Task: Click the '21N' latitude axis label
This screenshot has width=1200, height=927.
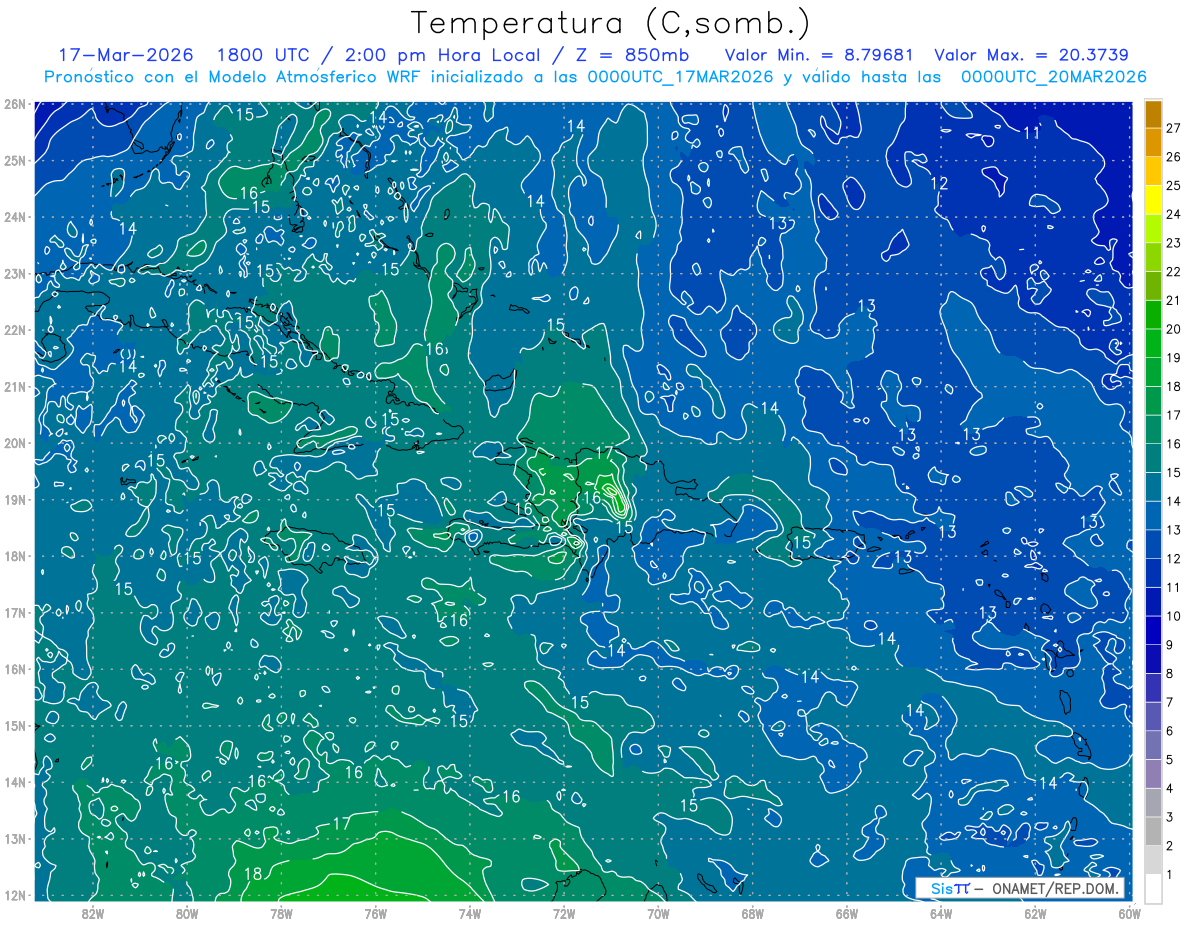Action: 14,386
